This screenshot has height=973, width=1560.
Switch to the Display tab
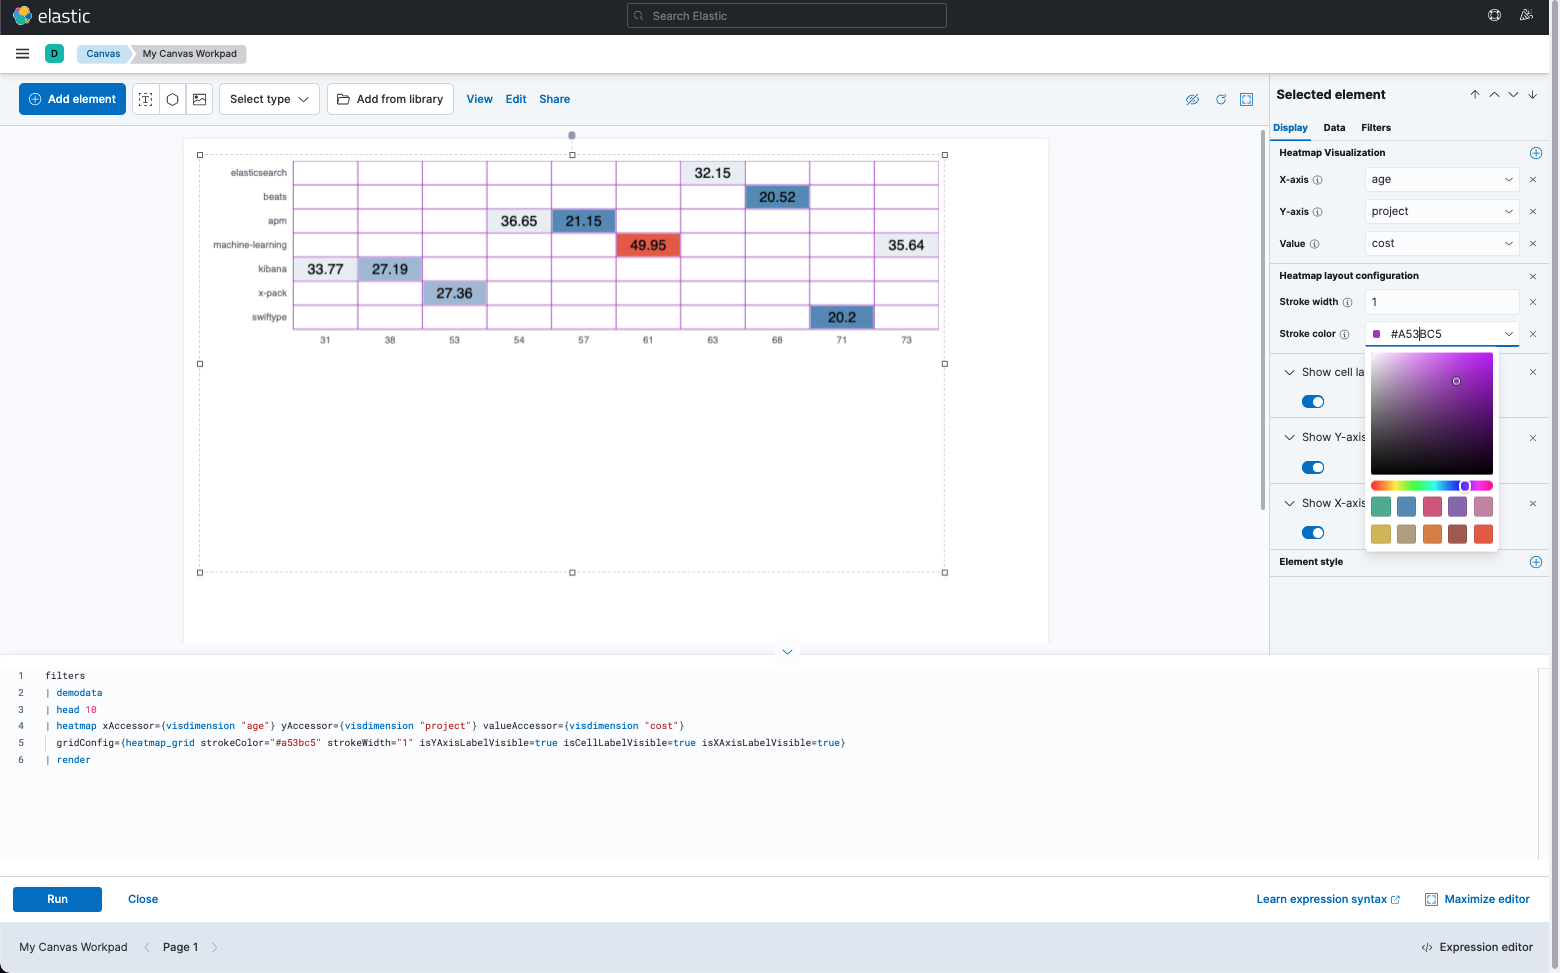pyautogui.click(x=1290, y=128)
